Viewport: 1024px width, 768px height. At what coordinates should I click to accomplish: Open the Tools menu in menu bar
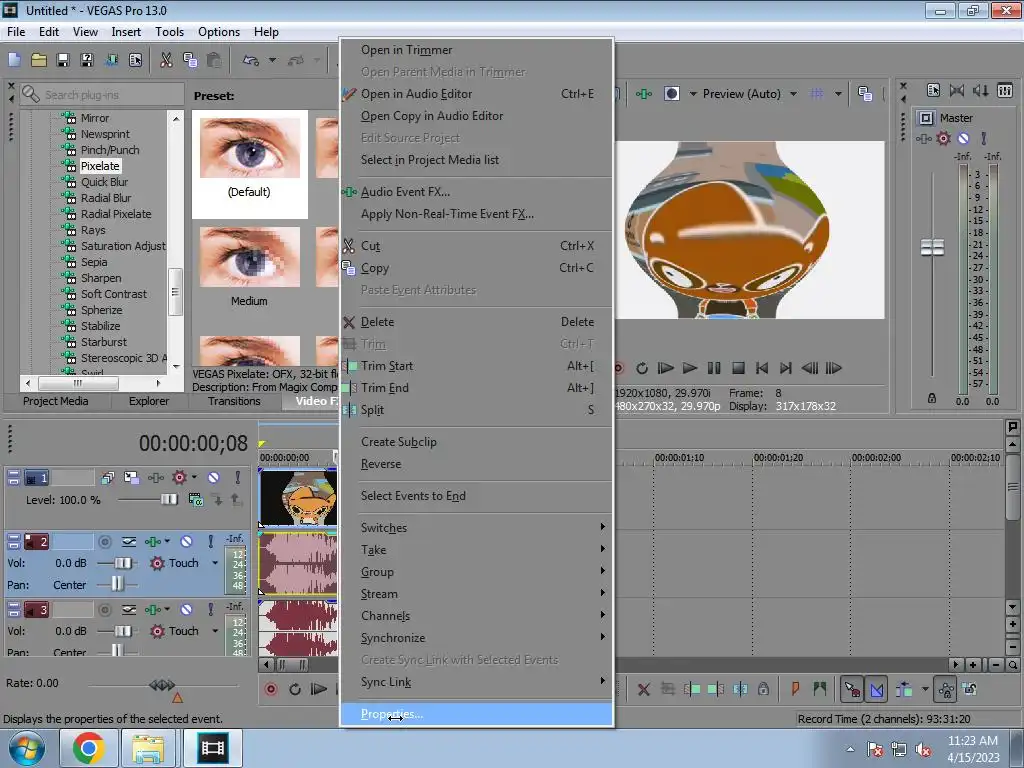pos(169,31)
